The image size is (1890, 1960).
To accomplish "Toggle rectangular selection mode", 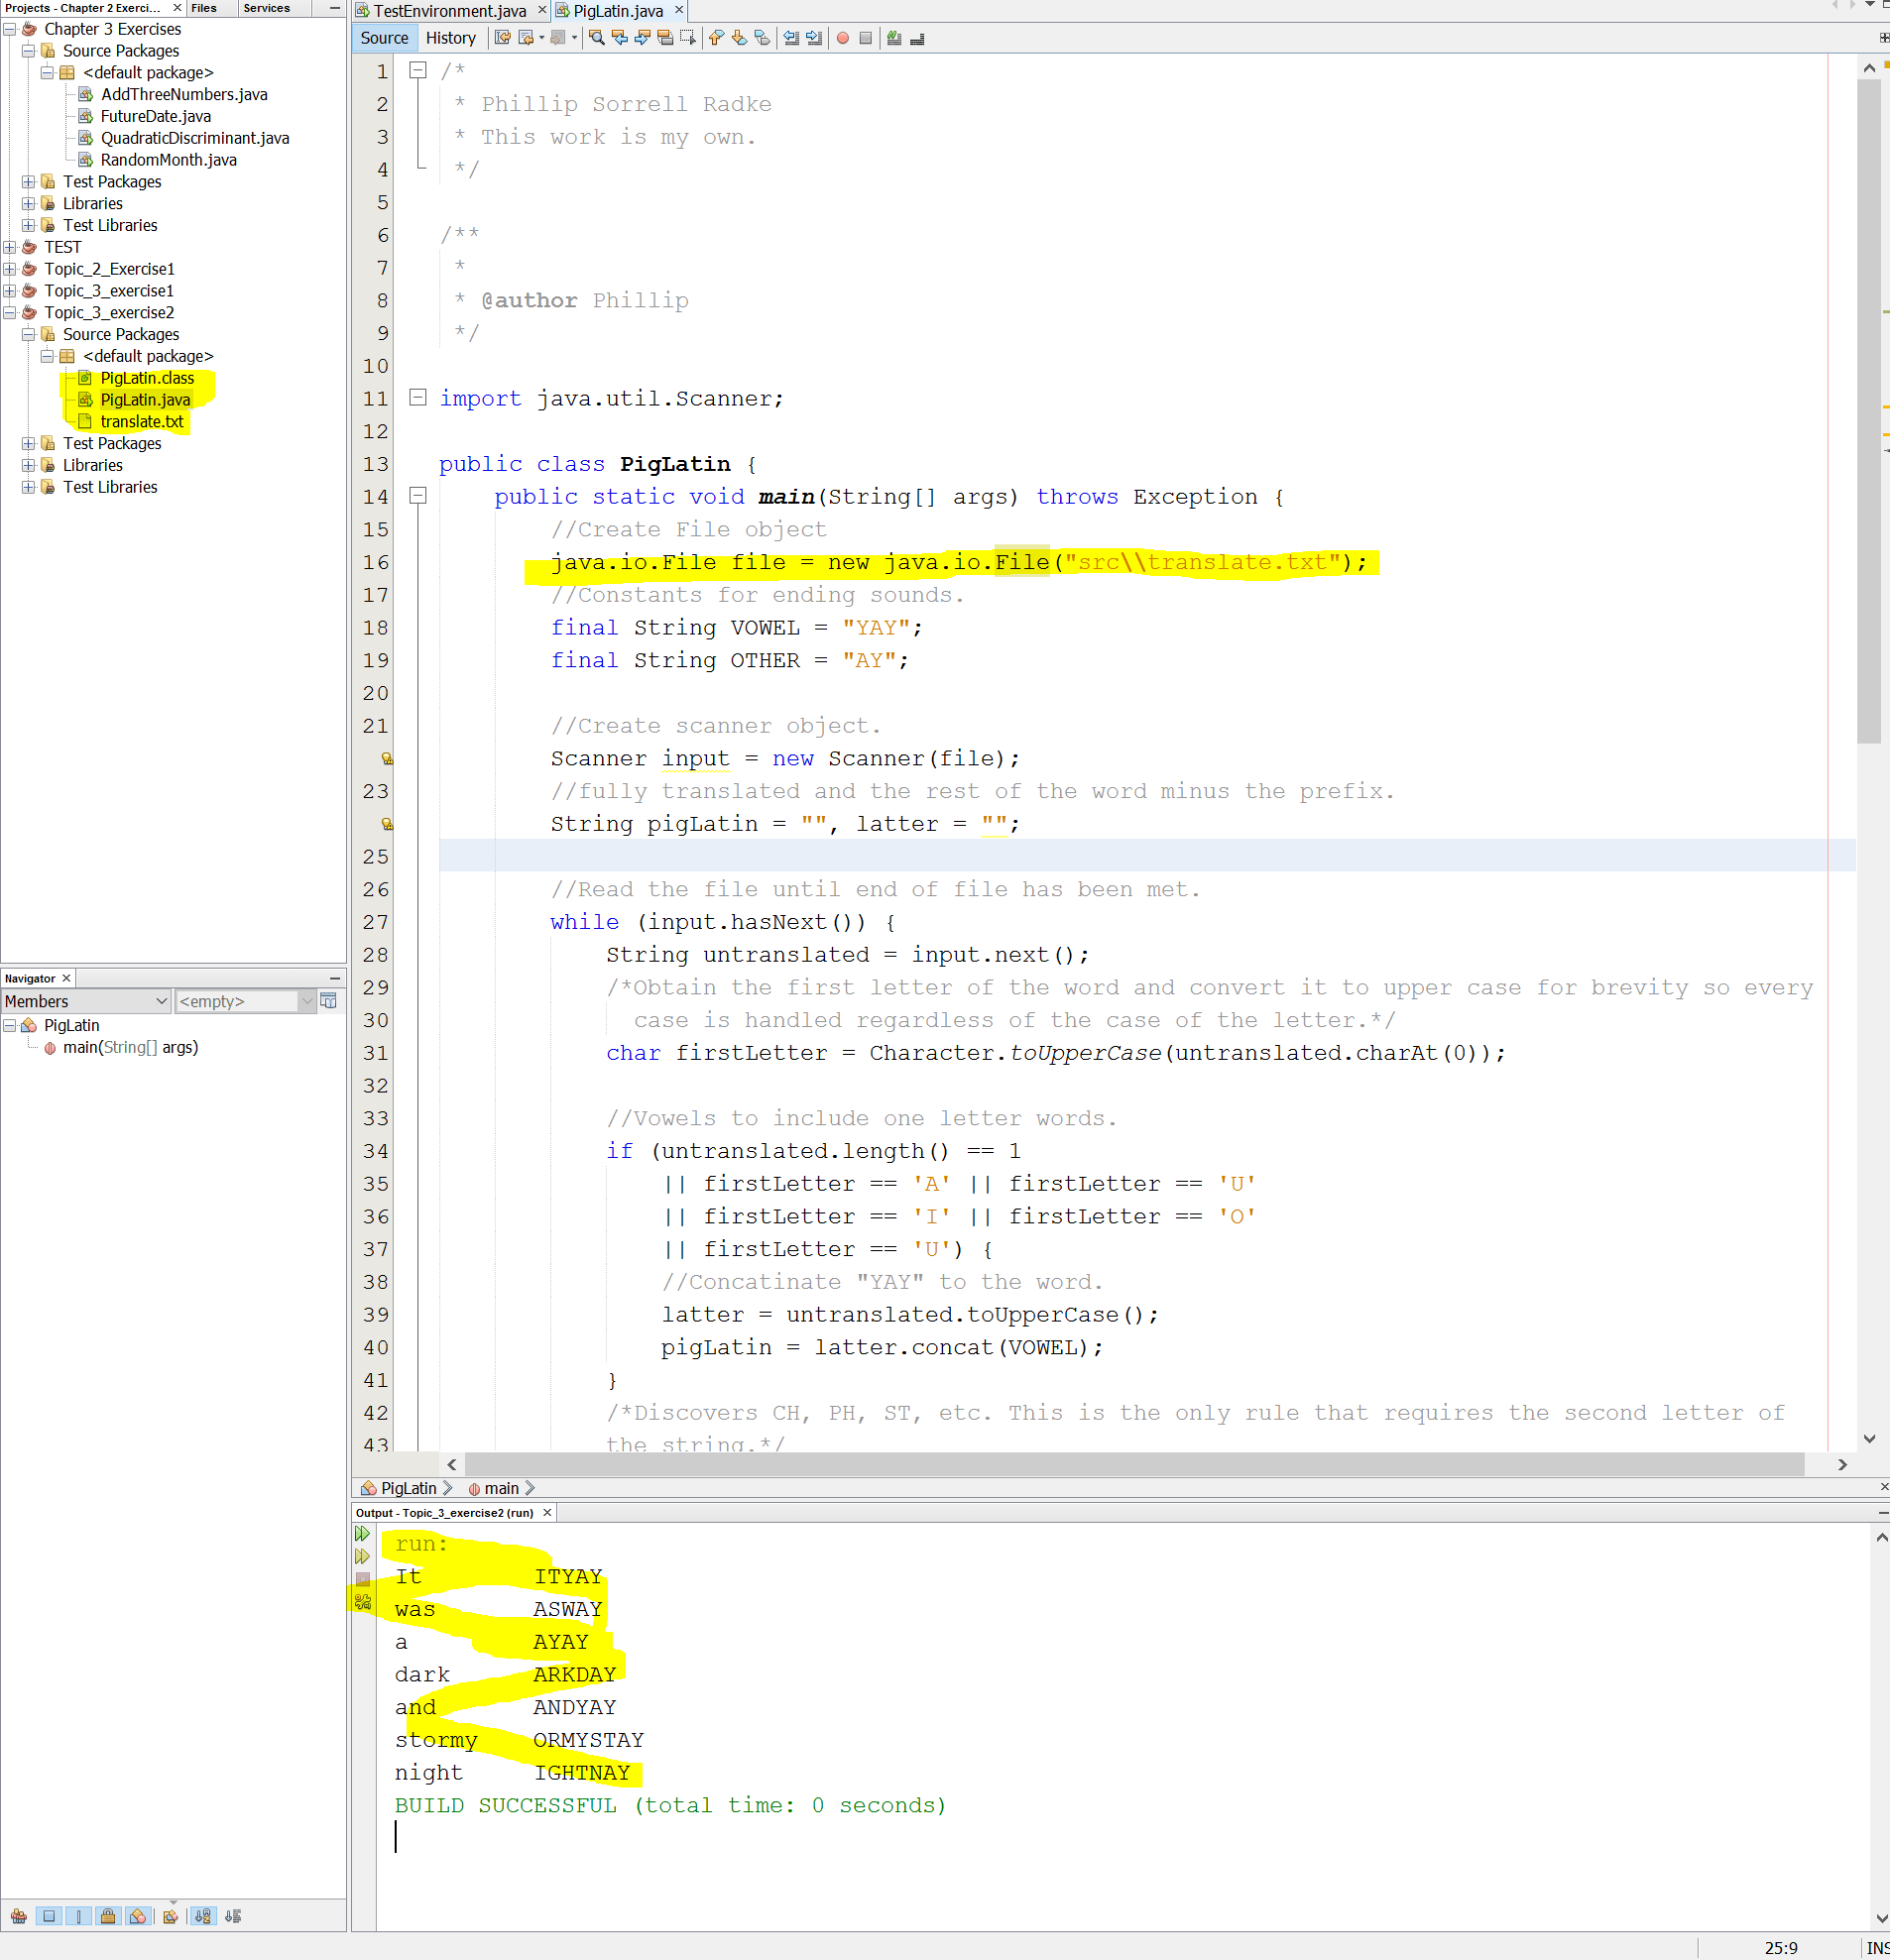I will click(x=688, y=38).
